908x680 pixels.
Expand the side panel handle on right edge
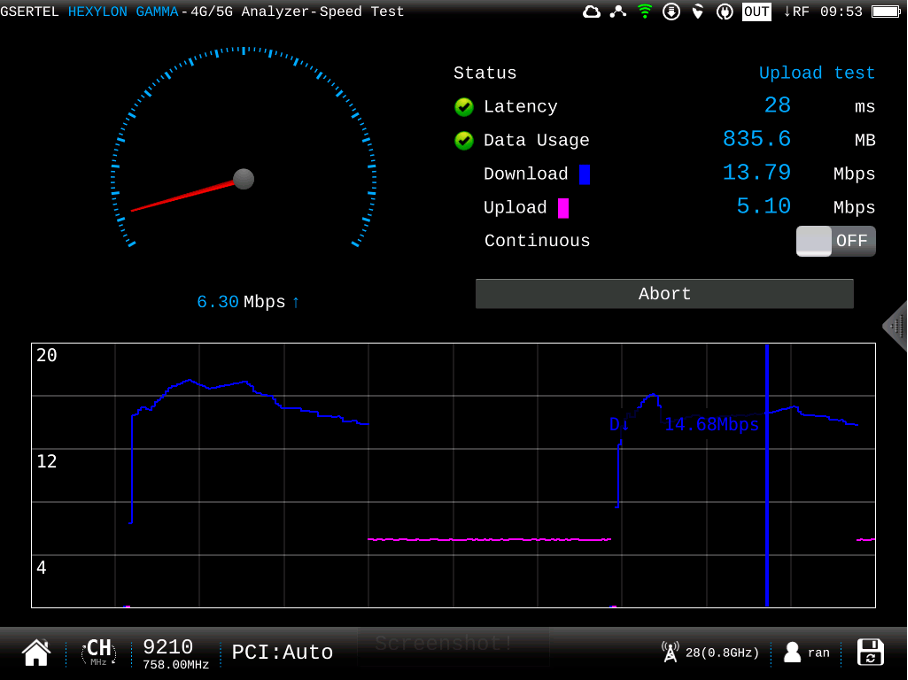[x=895, y=325]
